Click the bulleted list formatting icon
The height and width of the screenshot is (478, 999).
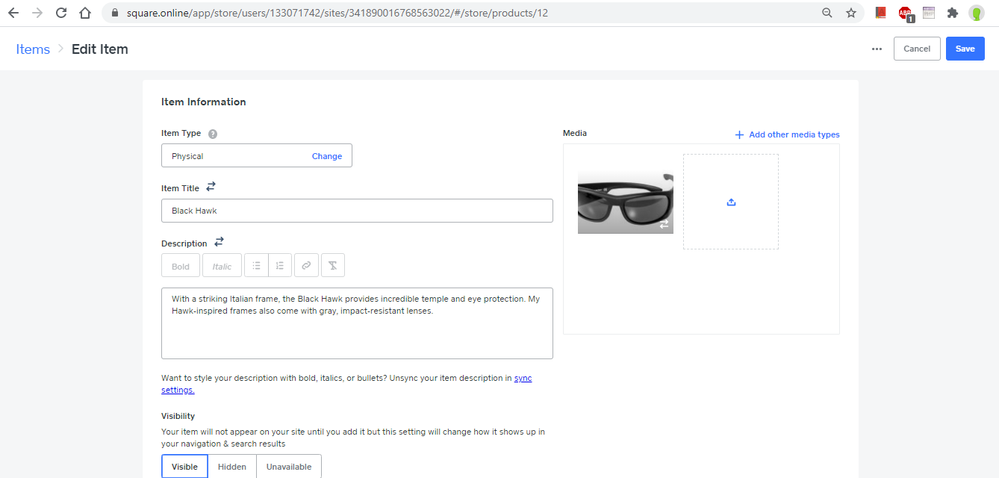click(256, 266)
